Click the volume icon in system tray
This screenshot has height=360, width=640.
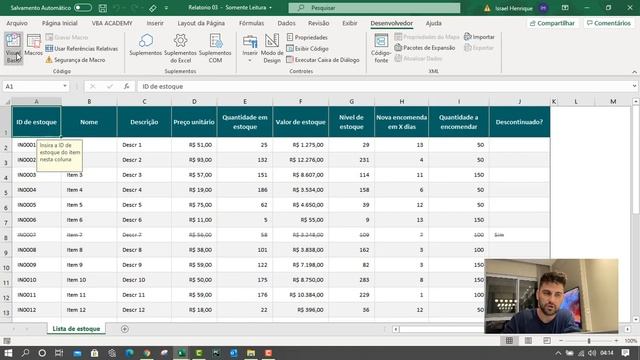point(592,353)
